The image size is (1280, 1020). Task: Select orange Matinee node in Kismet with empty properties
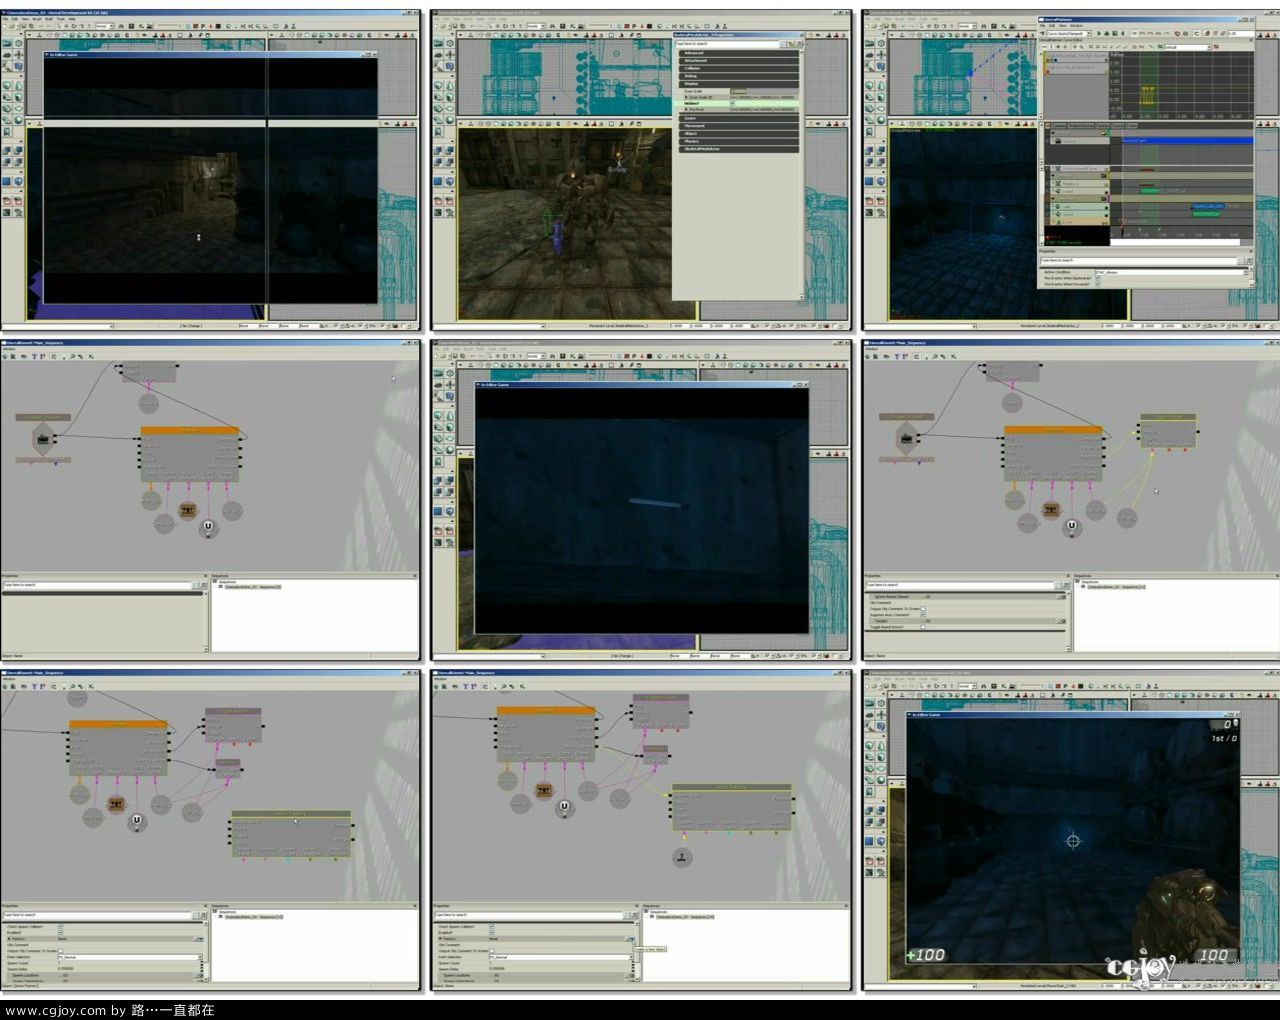coord(190,454)
